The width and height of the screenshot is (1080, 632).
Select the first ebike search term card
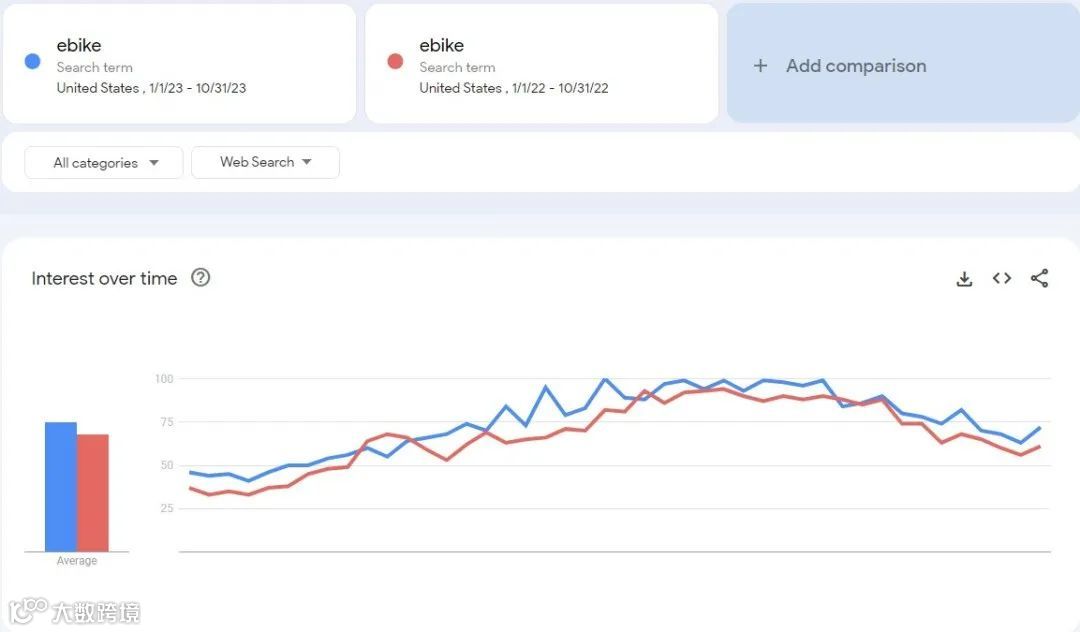pyautogui.click(x=180, y=63)
